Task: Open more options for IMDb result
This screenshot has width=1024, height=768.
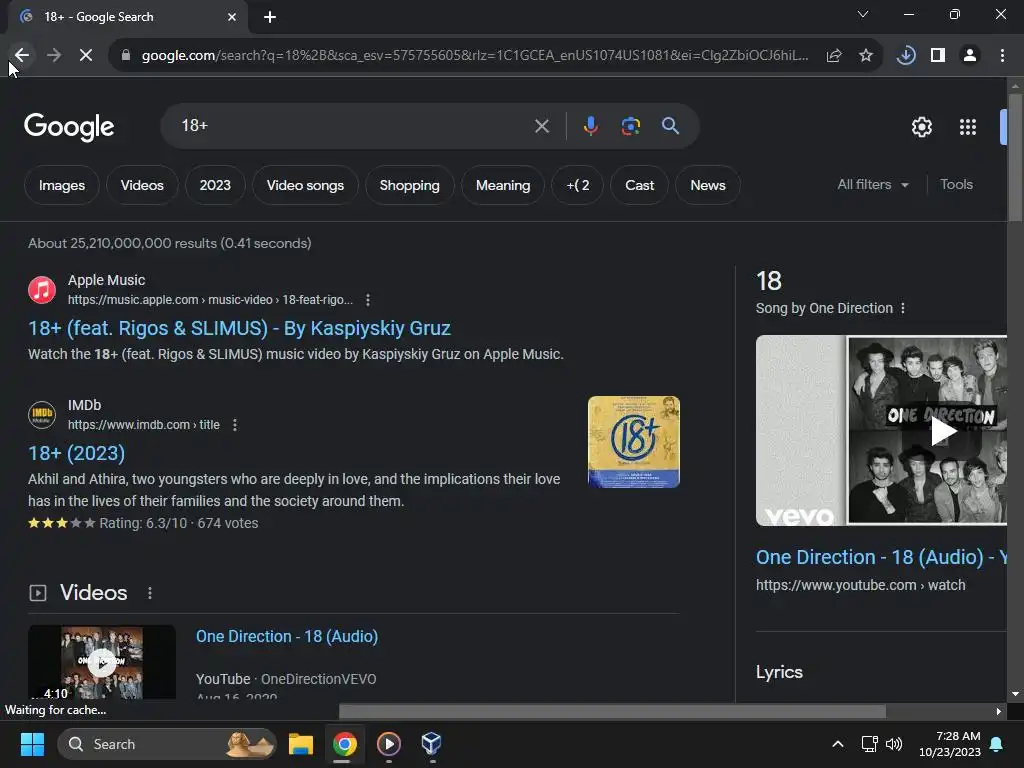Action: (235, 425)
